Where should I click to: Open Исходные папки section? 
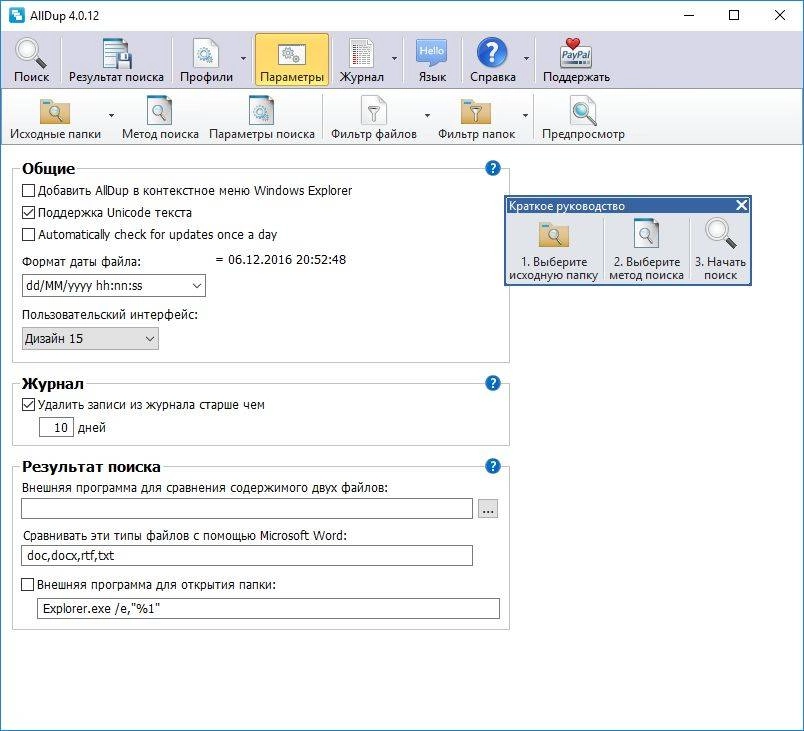tap(55, 117)
